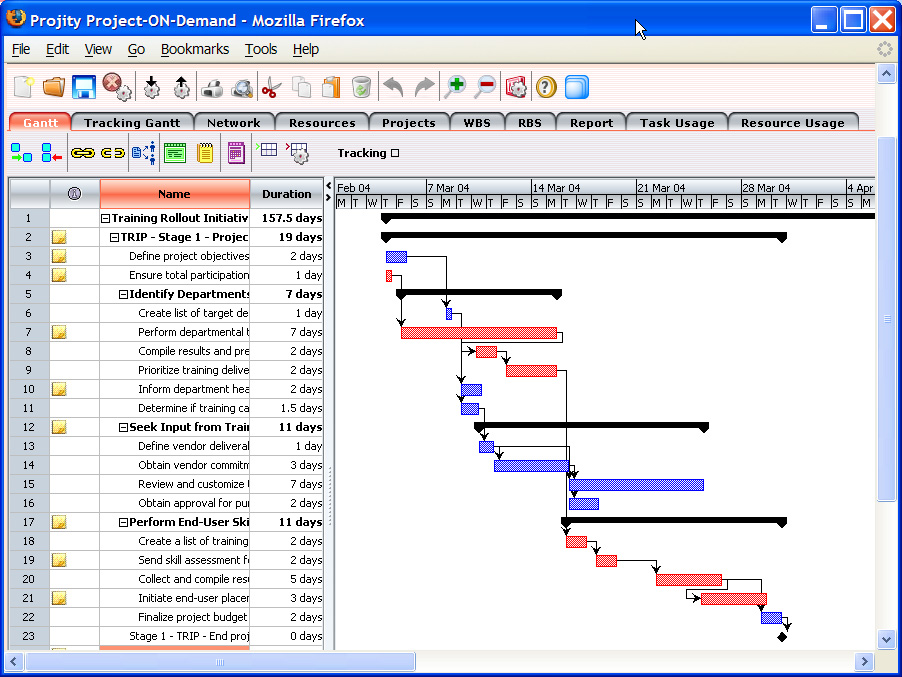Click the Duration column header

click(286, 194)
